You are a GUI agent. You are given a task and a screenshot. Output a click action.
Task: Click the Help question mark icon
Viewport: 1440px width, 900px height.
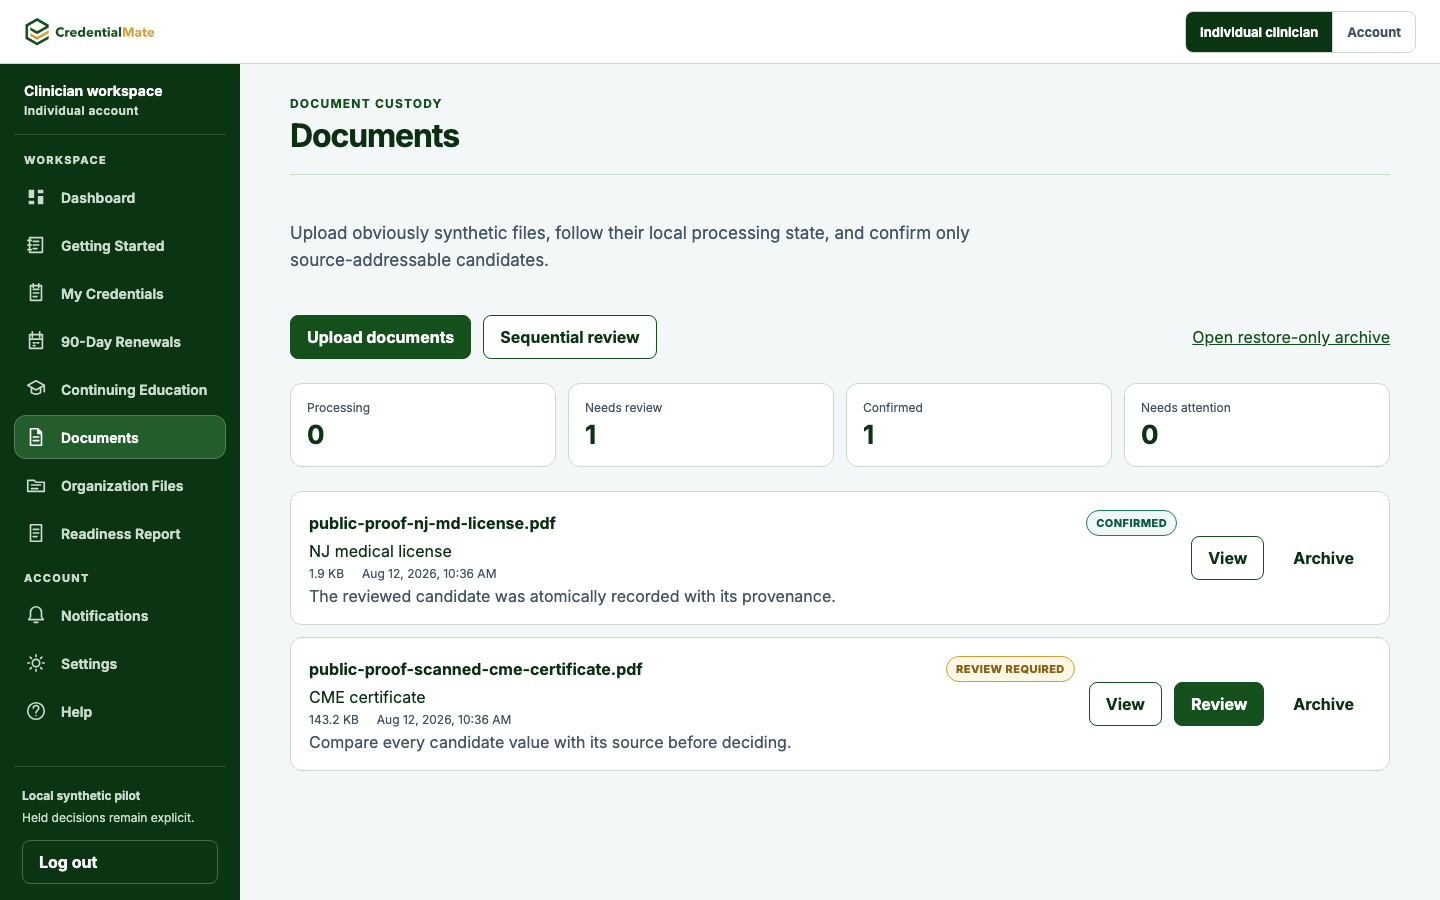tap(36, 711)
